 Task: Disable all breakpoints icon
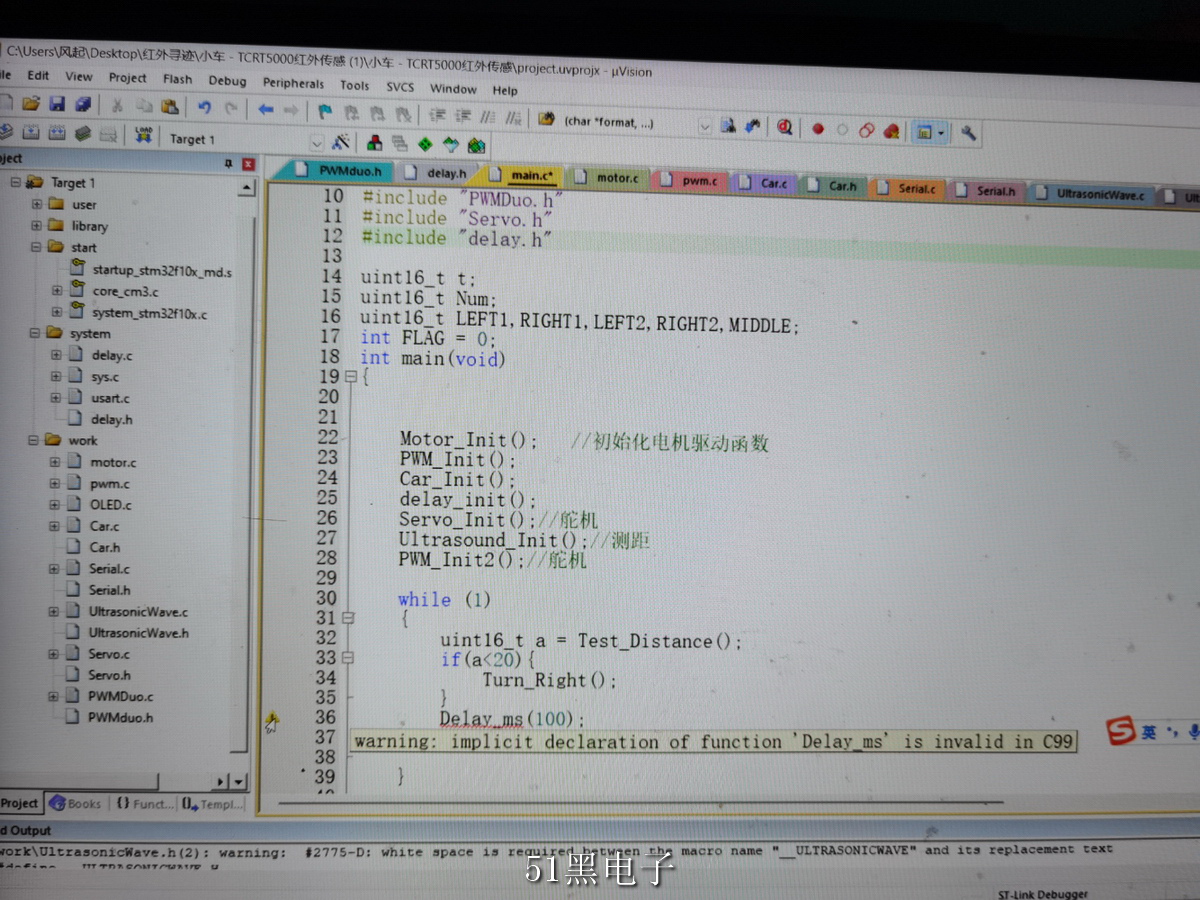(x=867, y=130)
